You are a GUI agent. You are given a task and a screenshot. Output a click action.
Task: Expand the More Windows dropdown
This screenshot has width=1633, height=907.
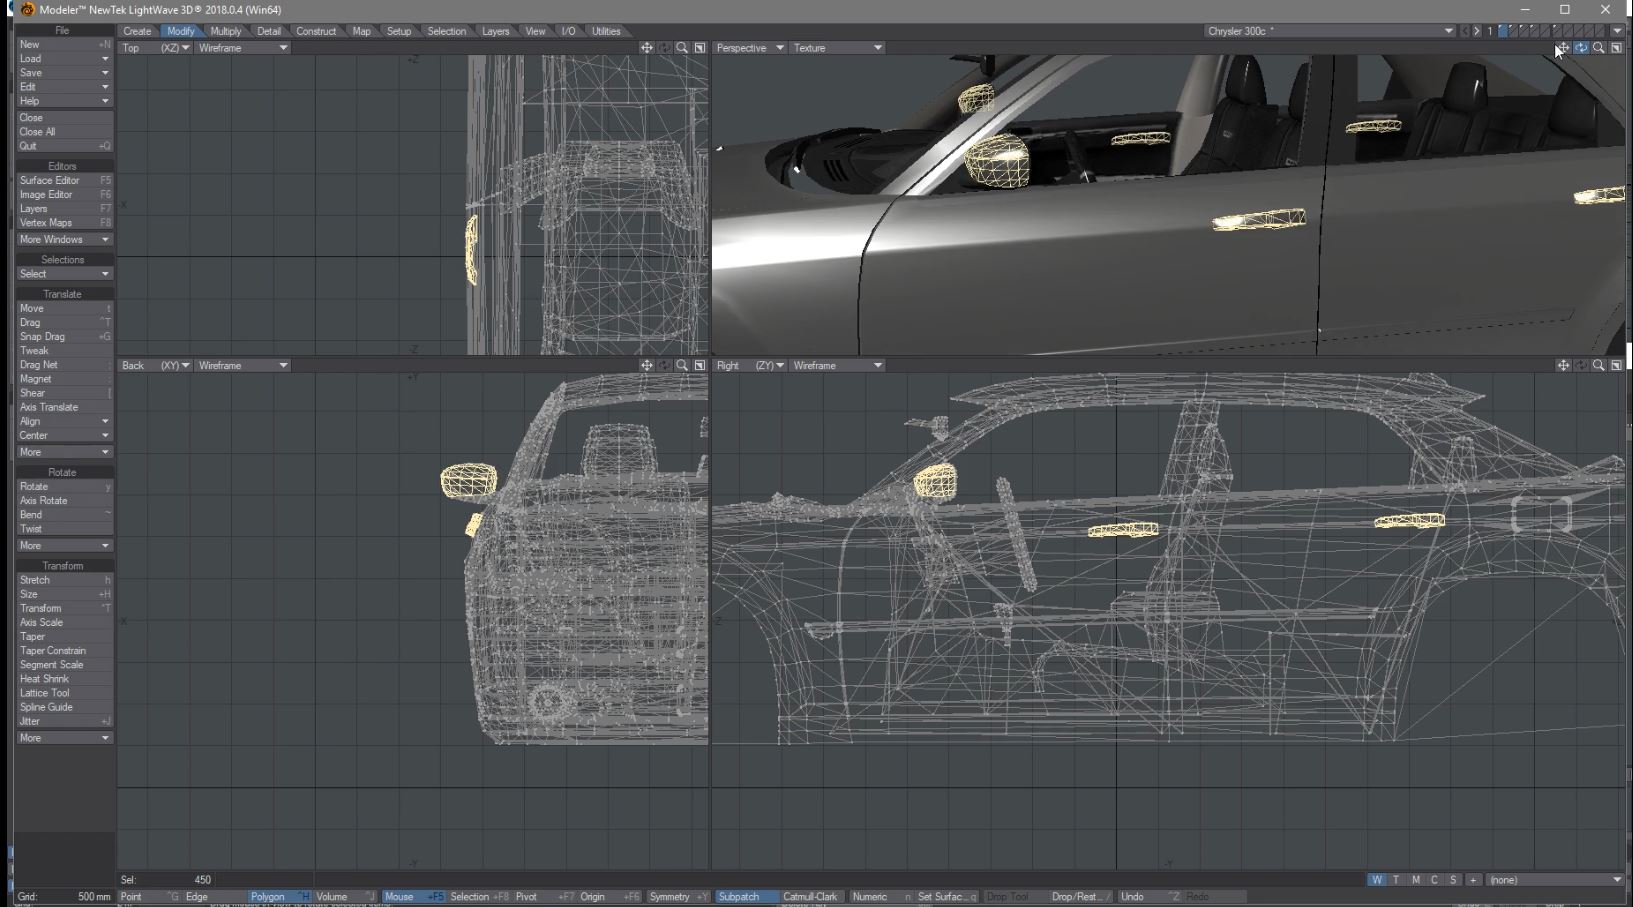click(63, 240)
